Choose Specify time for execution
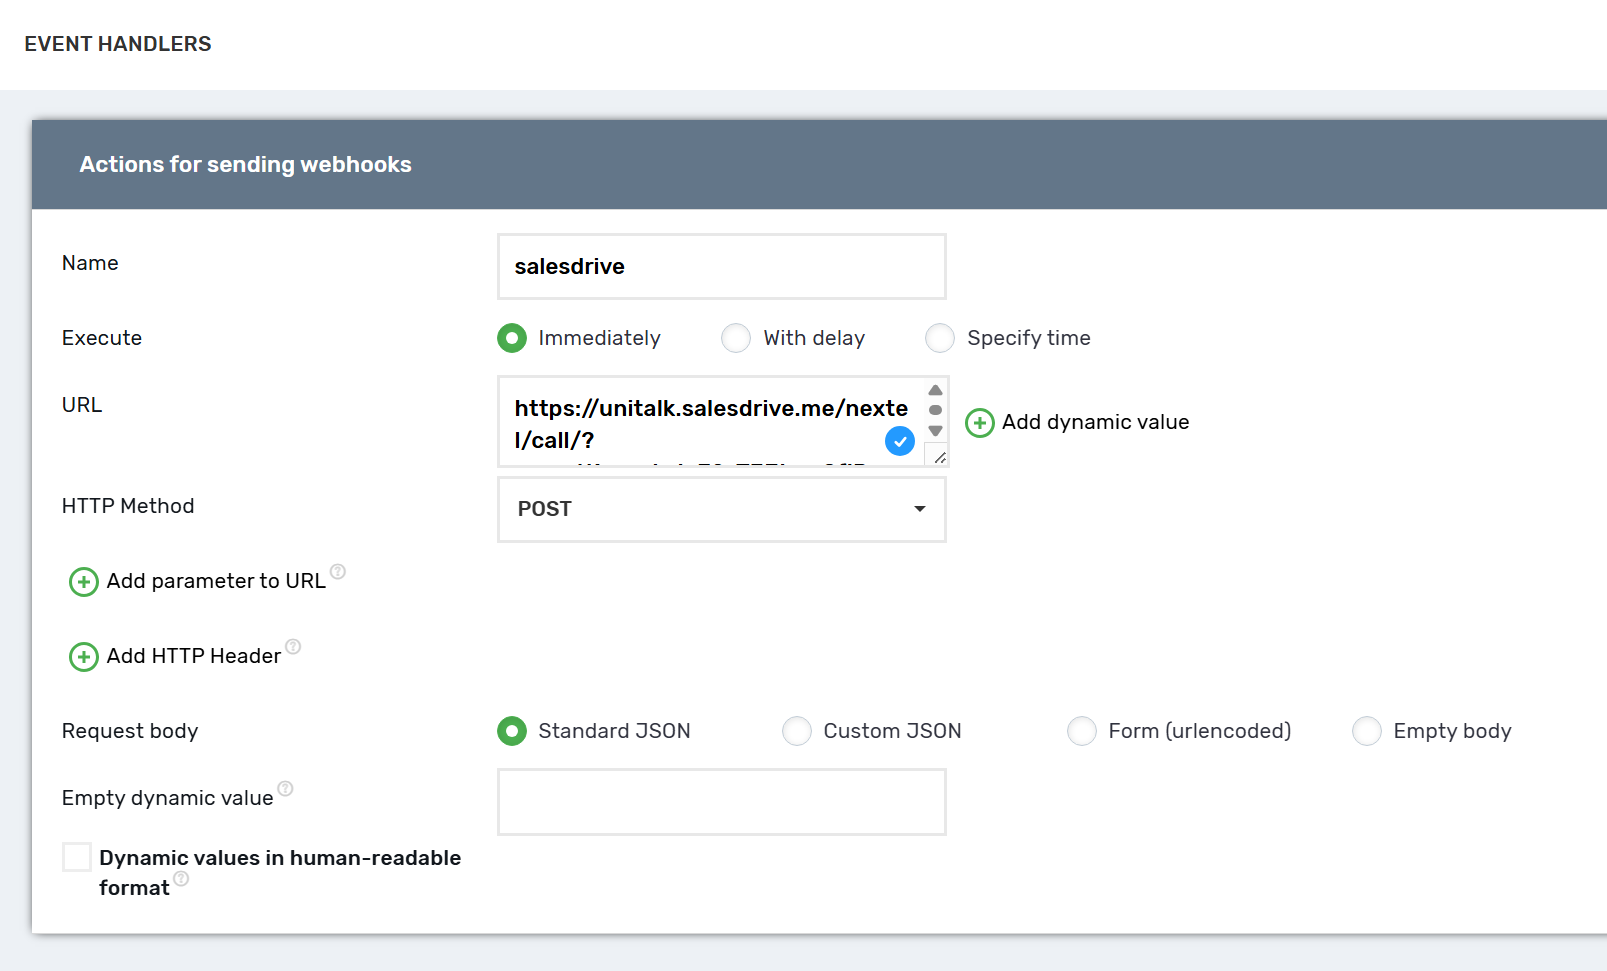1607x971 pixels. click(940, 338)
